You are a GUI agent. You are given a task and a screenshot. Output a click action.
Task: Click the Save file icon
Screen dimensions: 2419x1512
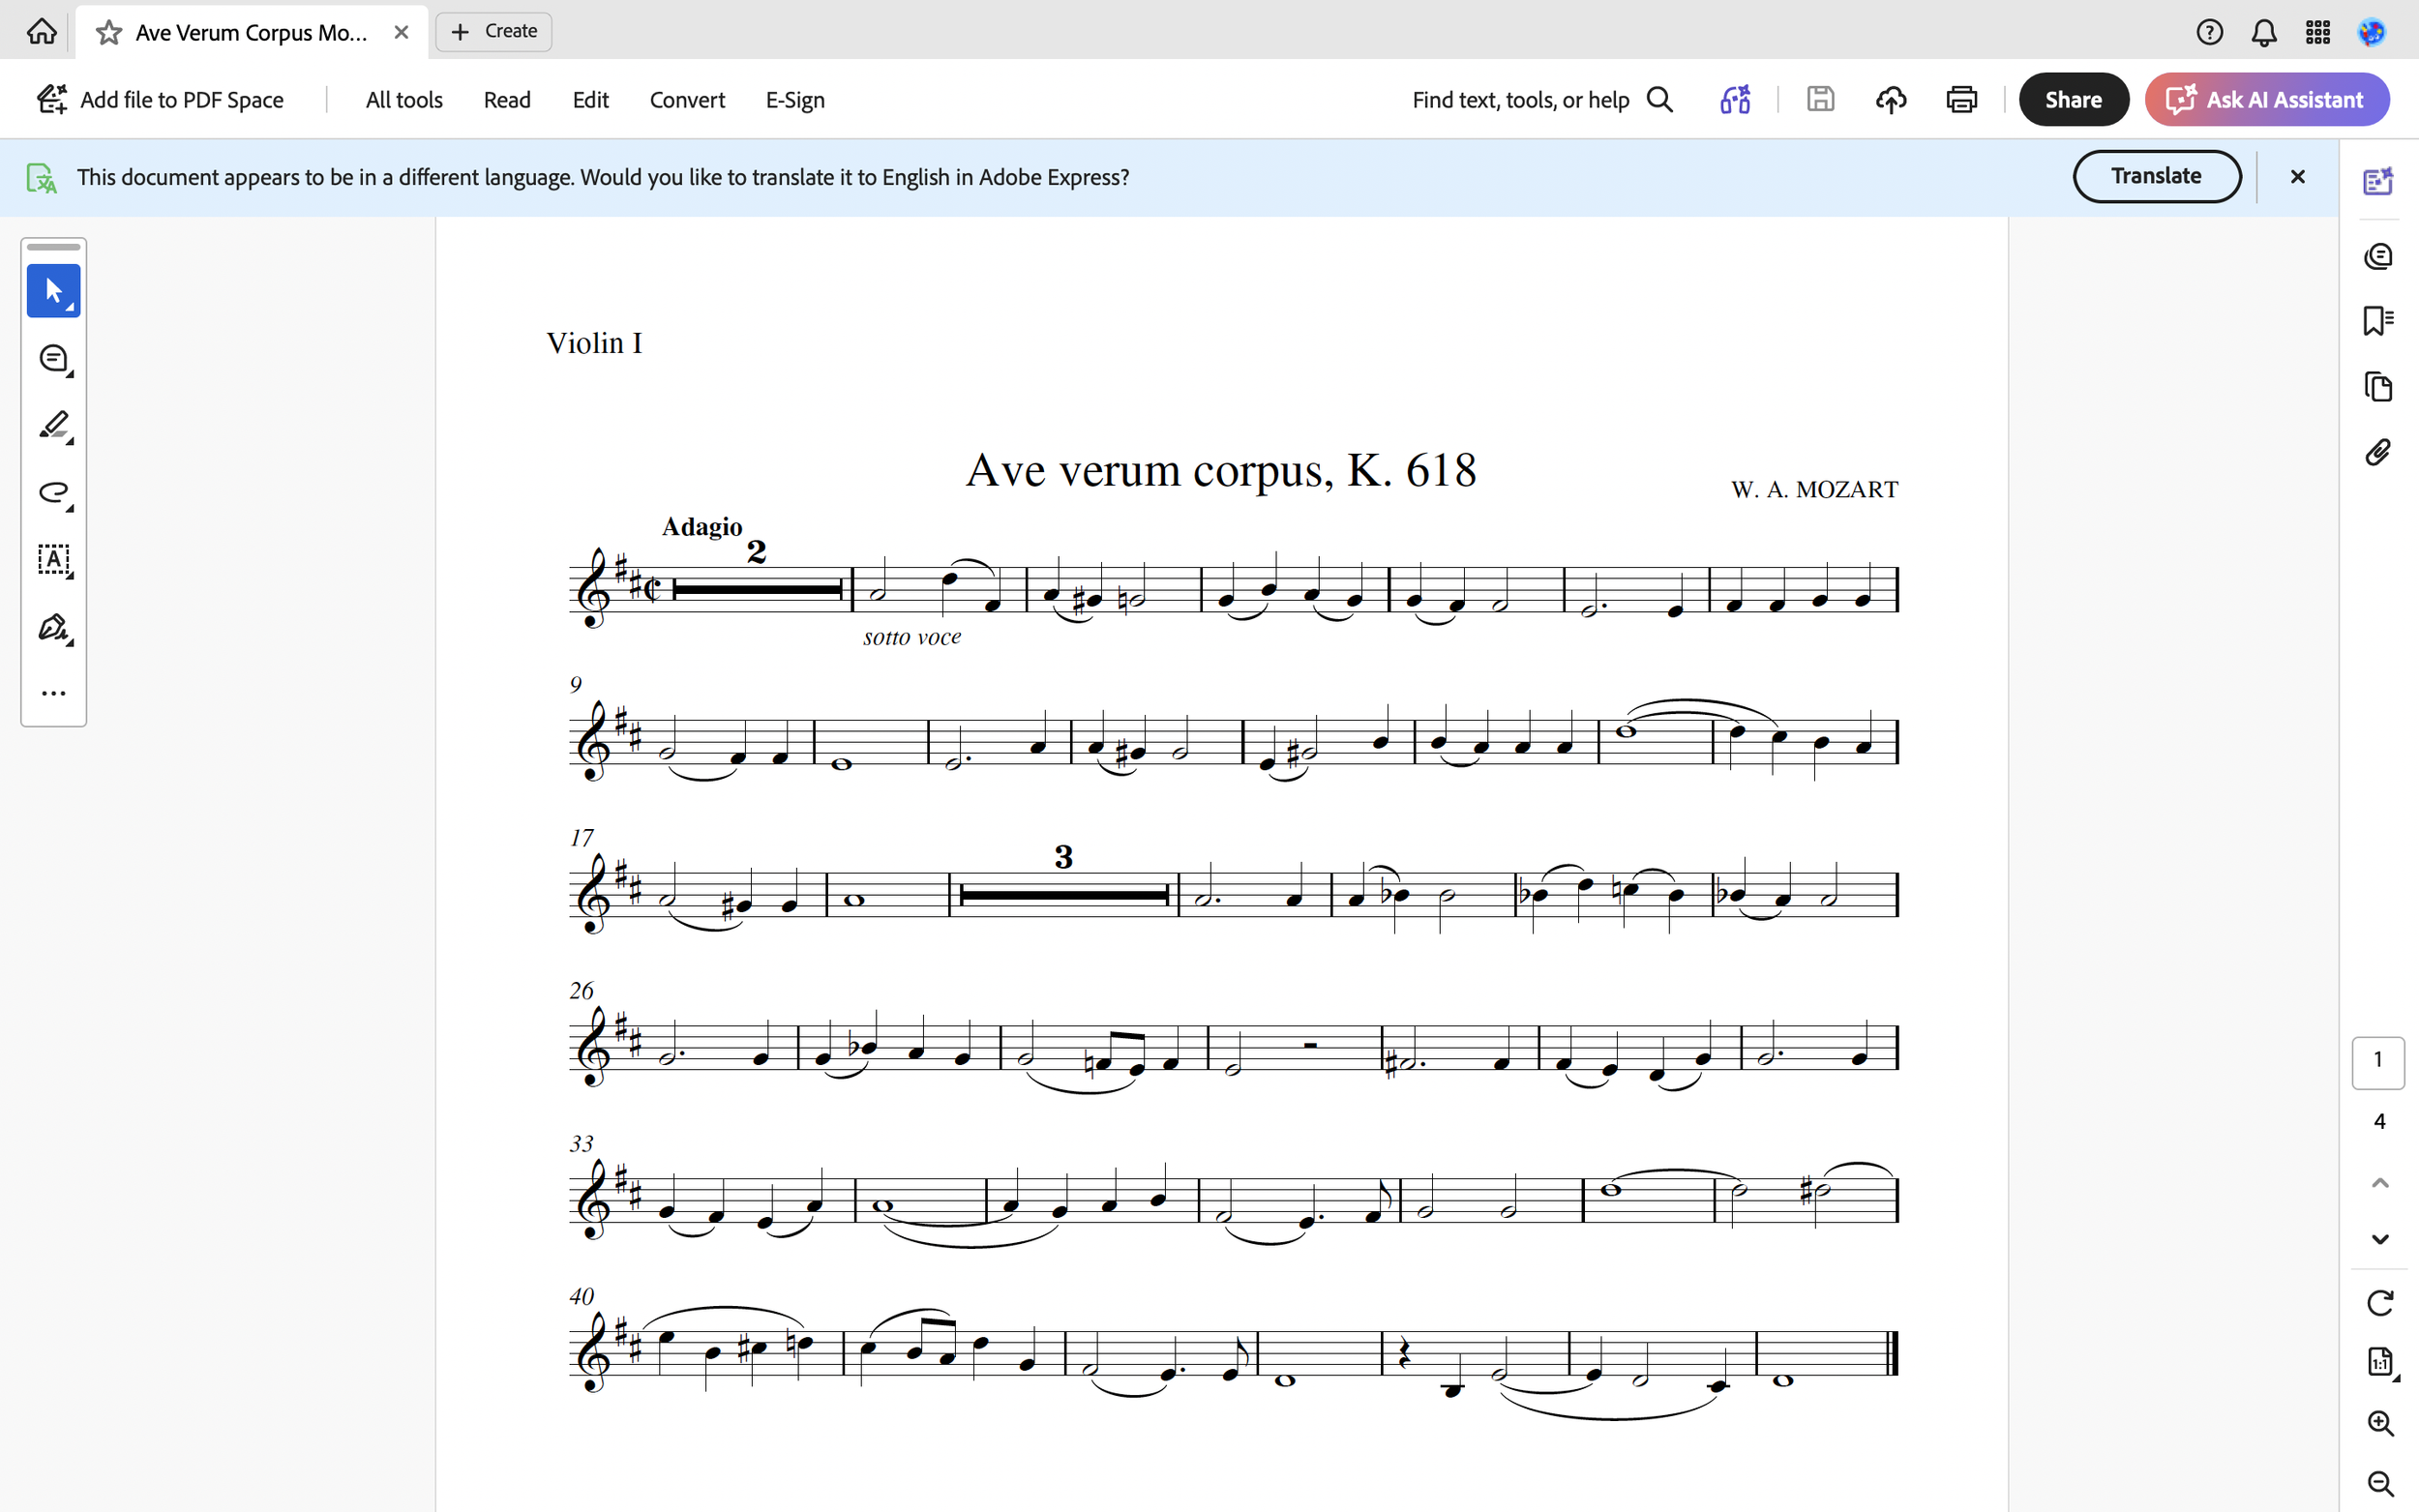click(1820, 100)
